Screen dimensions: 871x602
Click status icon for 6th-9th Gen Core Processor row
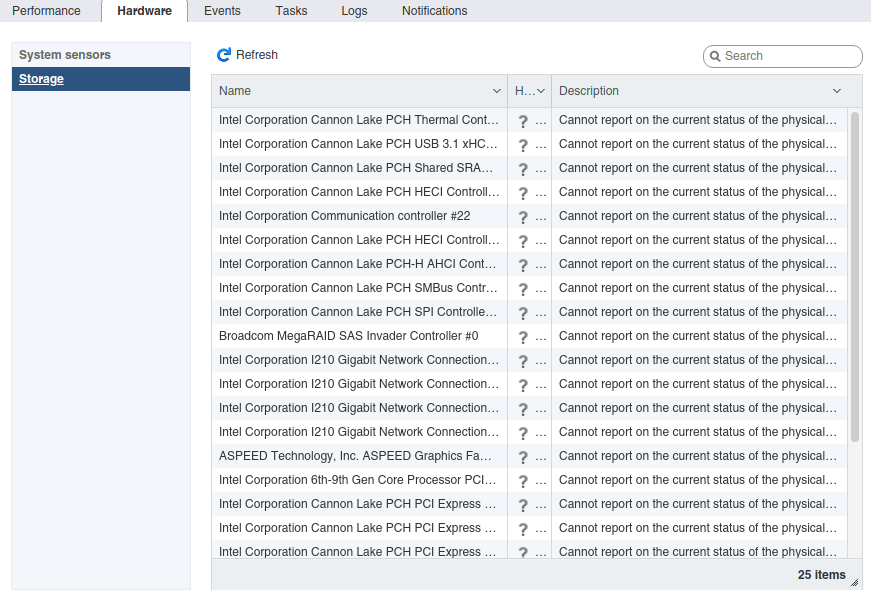coord(522,481)
